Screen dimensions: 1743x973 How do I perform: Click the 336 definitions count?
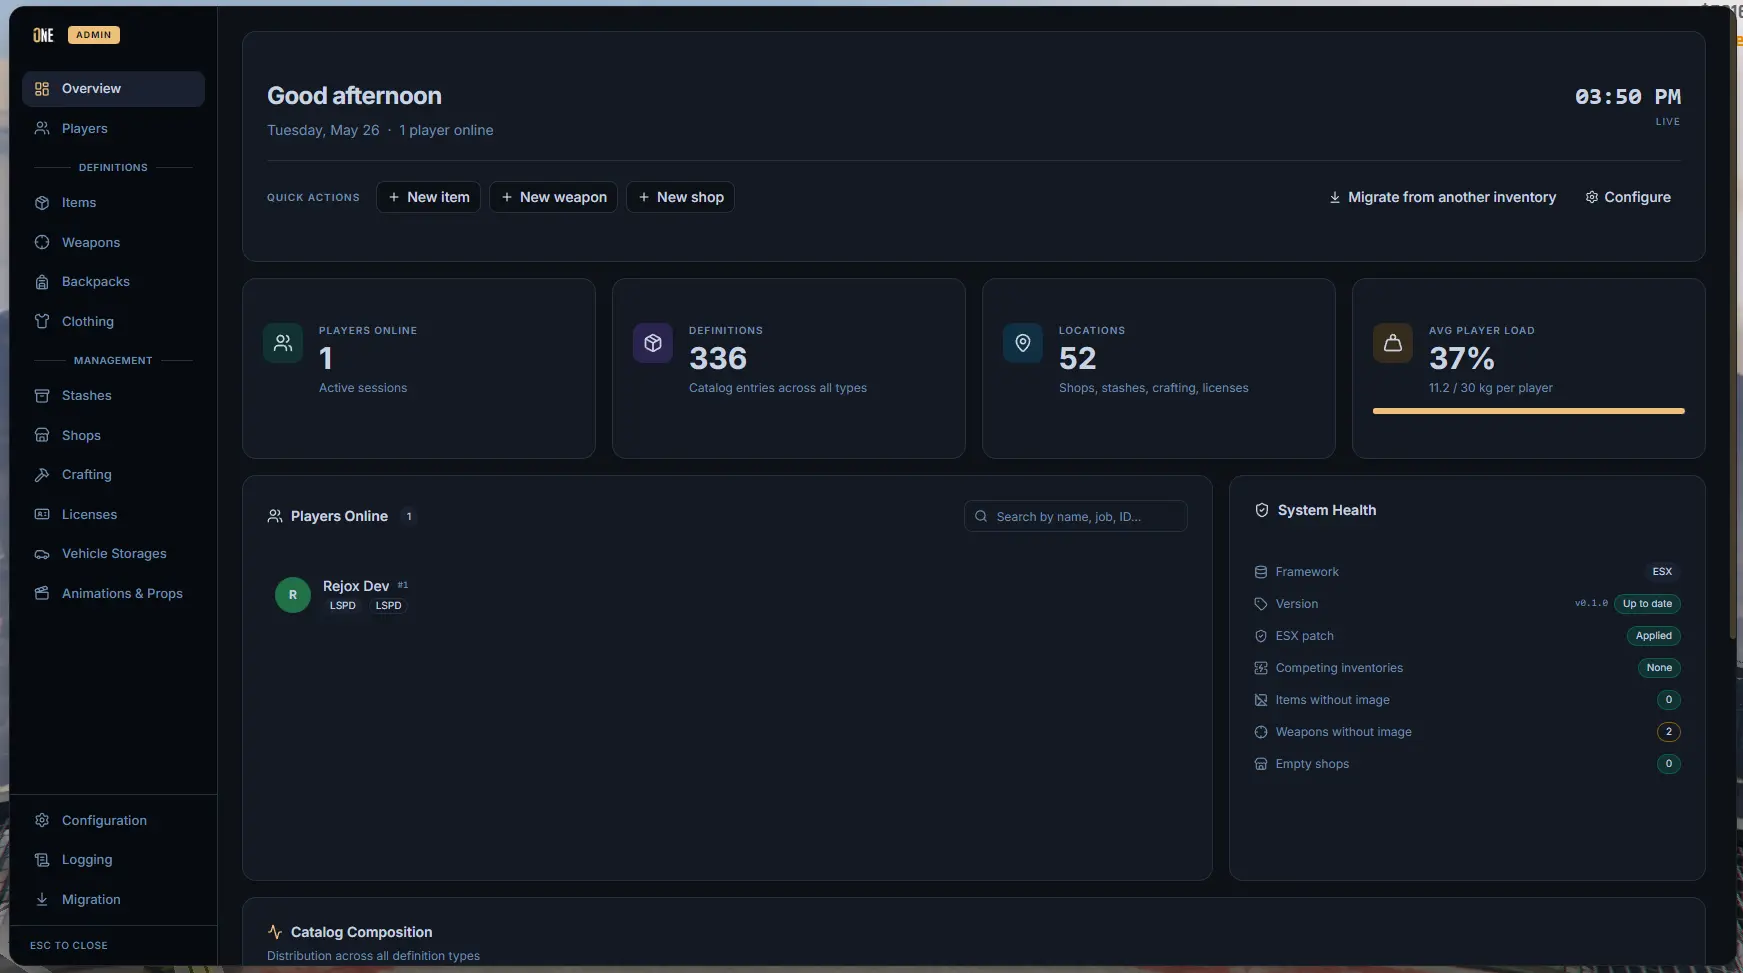(x=718, y=358)
